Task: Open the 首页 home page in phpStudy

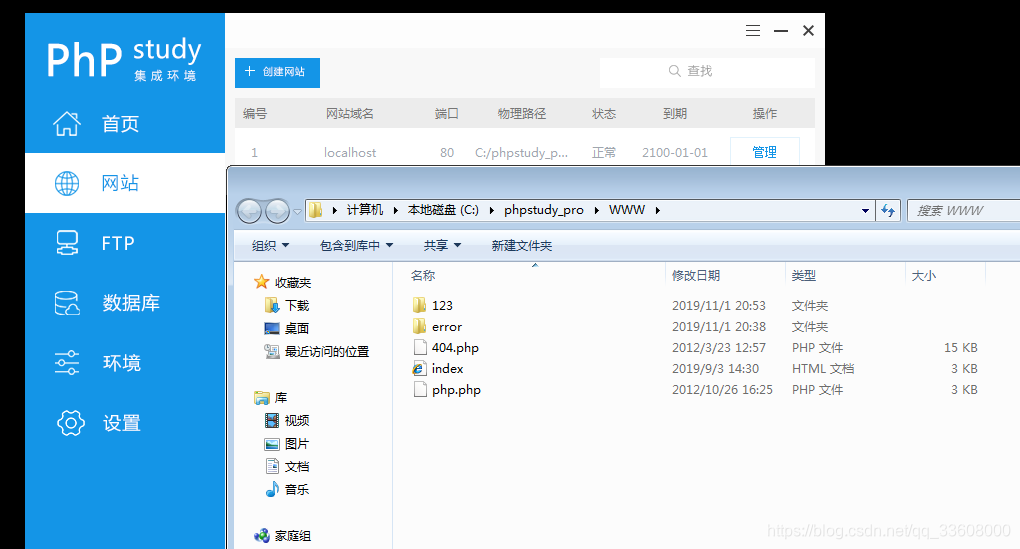Action: click(x=125, y=124)
